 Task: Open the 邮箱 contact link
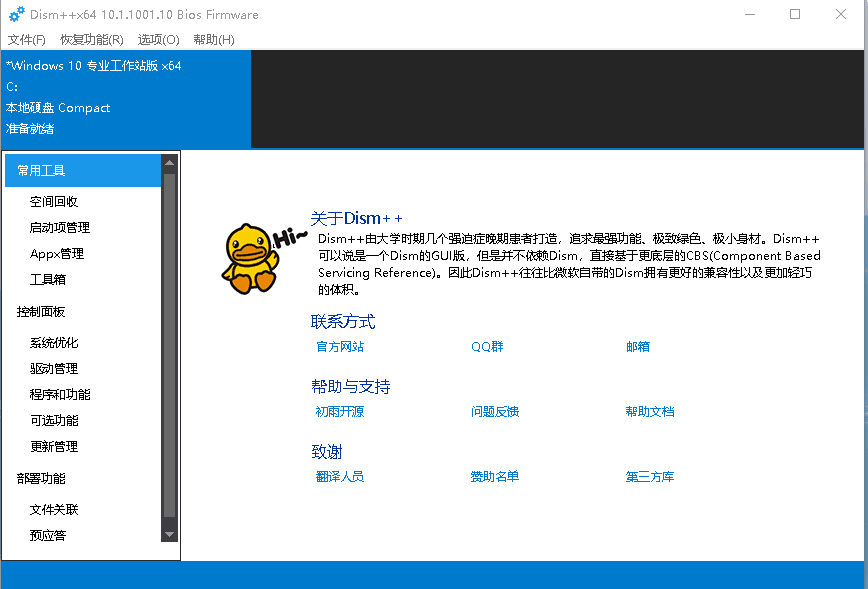click(x=638, y=347)
